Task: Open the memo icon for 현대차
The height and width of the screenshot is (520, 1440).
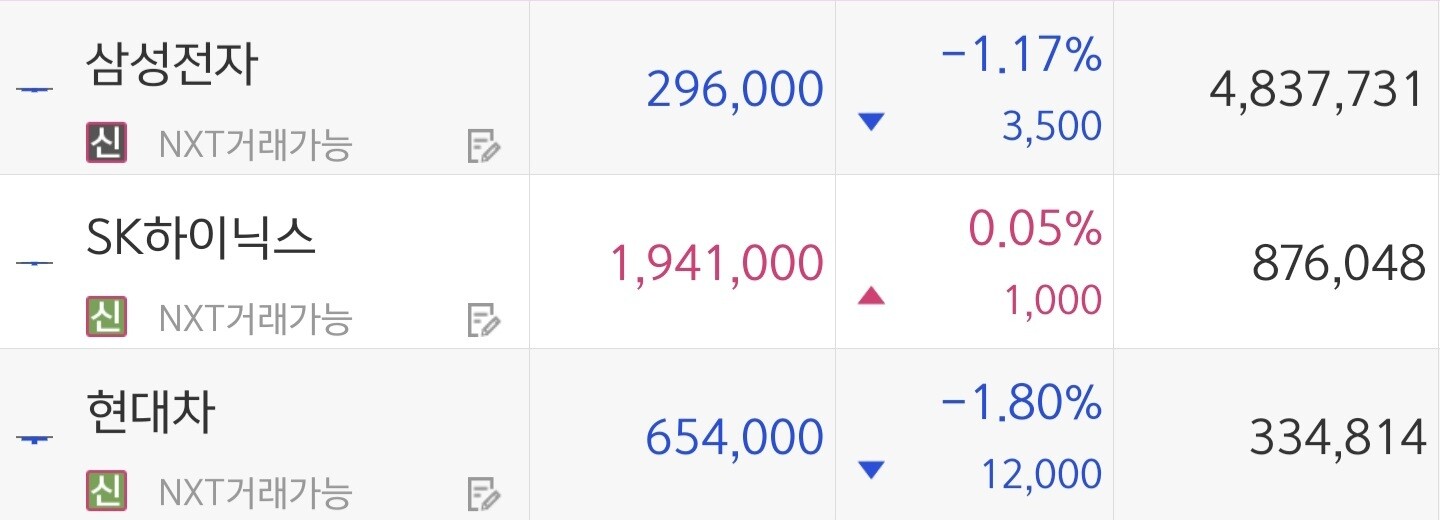Action: [484, 494]
